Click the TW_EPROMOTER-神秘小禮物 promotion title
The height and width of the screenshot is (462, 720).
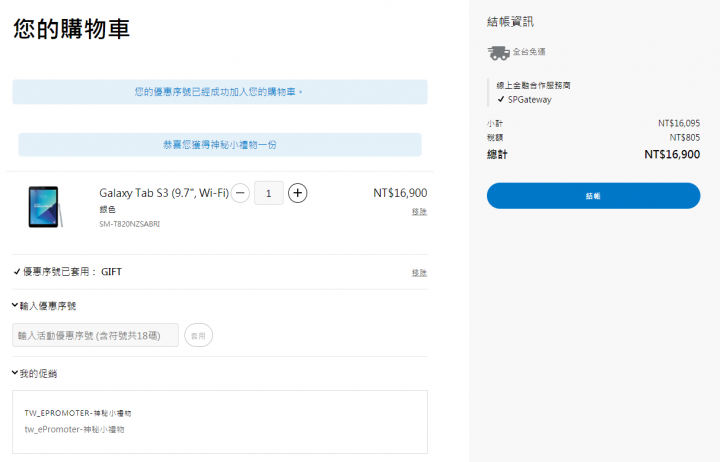[78, 413]
